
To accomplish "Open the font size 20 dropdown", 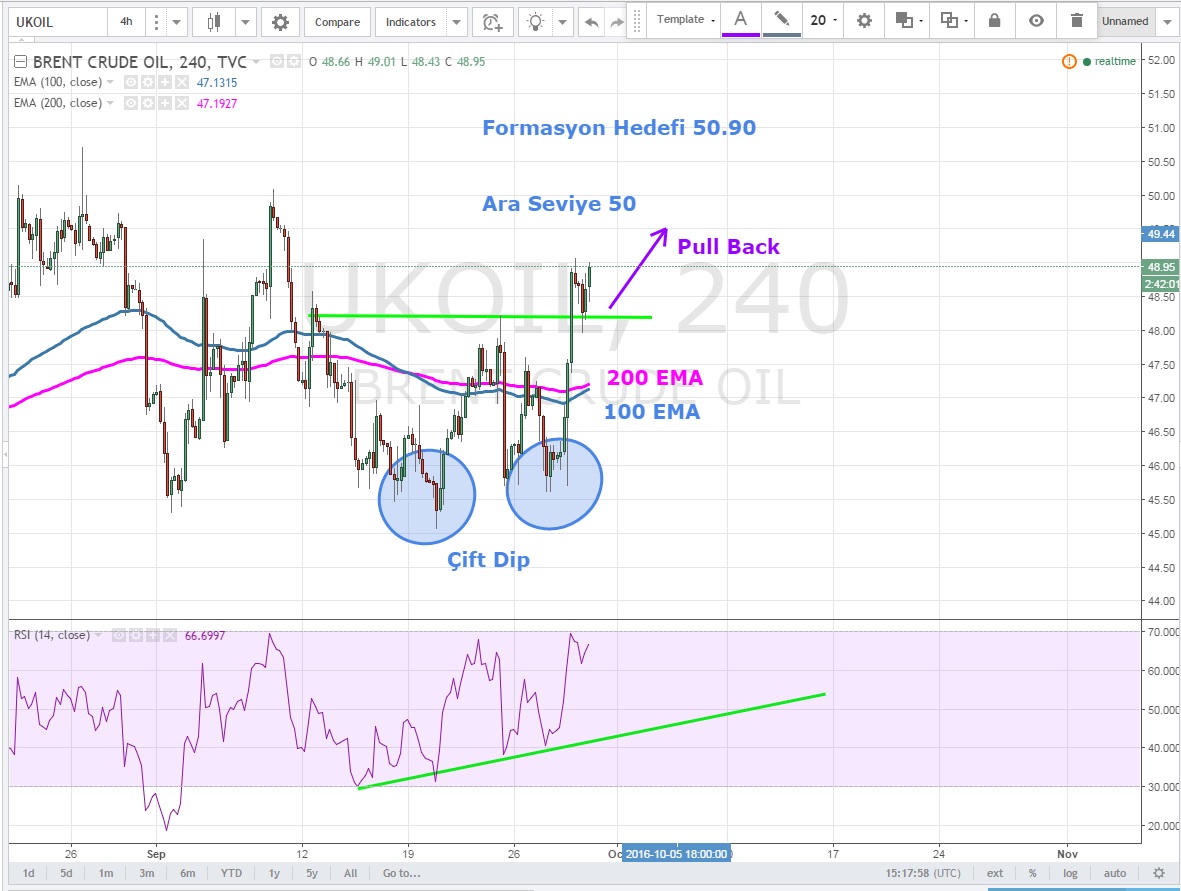I will pyautogui.click(x=824, y=20).
